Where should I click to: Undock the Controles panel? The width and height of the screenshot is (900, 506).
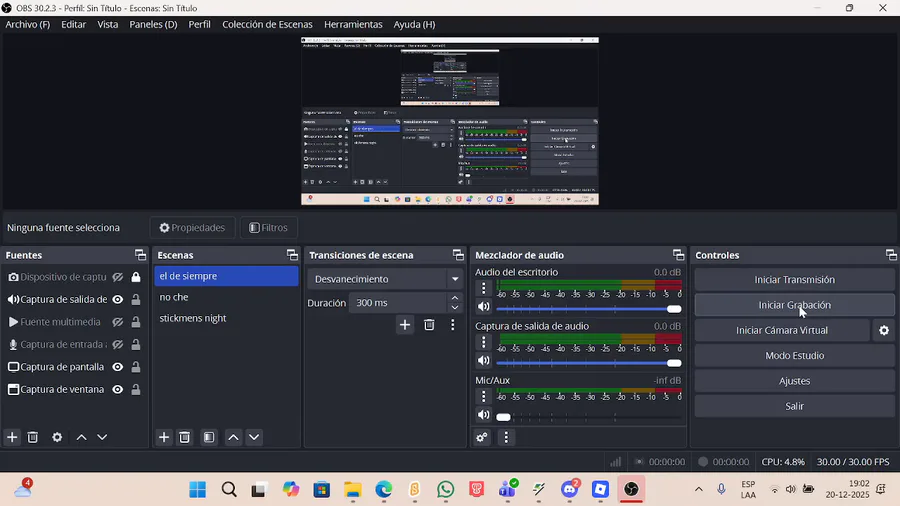[891, 255]
